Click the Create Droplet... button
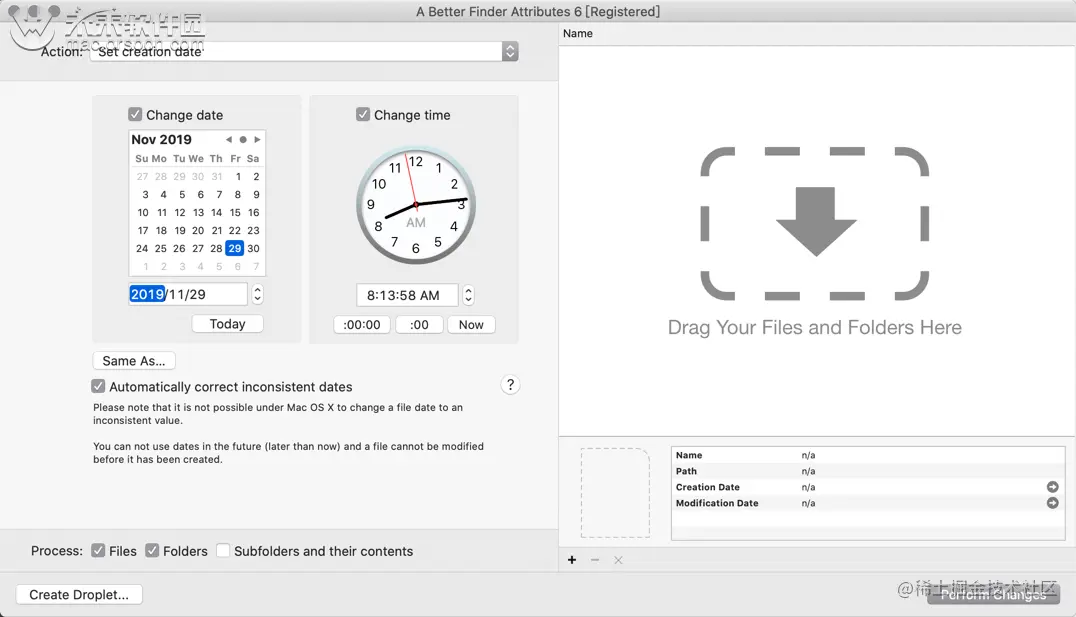Image resolution: width=1076 pixels, height=617 pixels. point(79,594)
